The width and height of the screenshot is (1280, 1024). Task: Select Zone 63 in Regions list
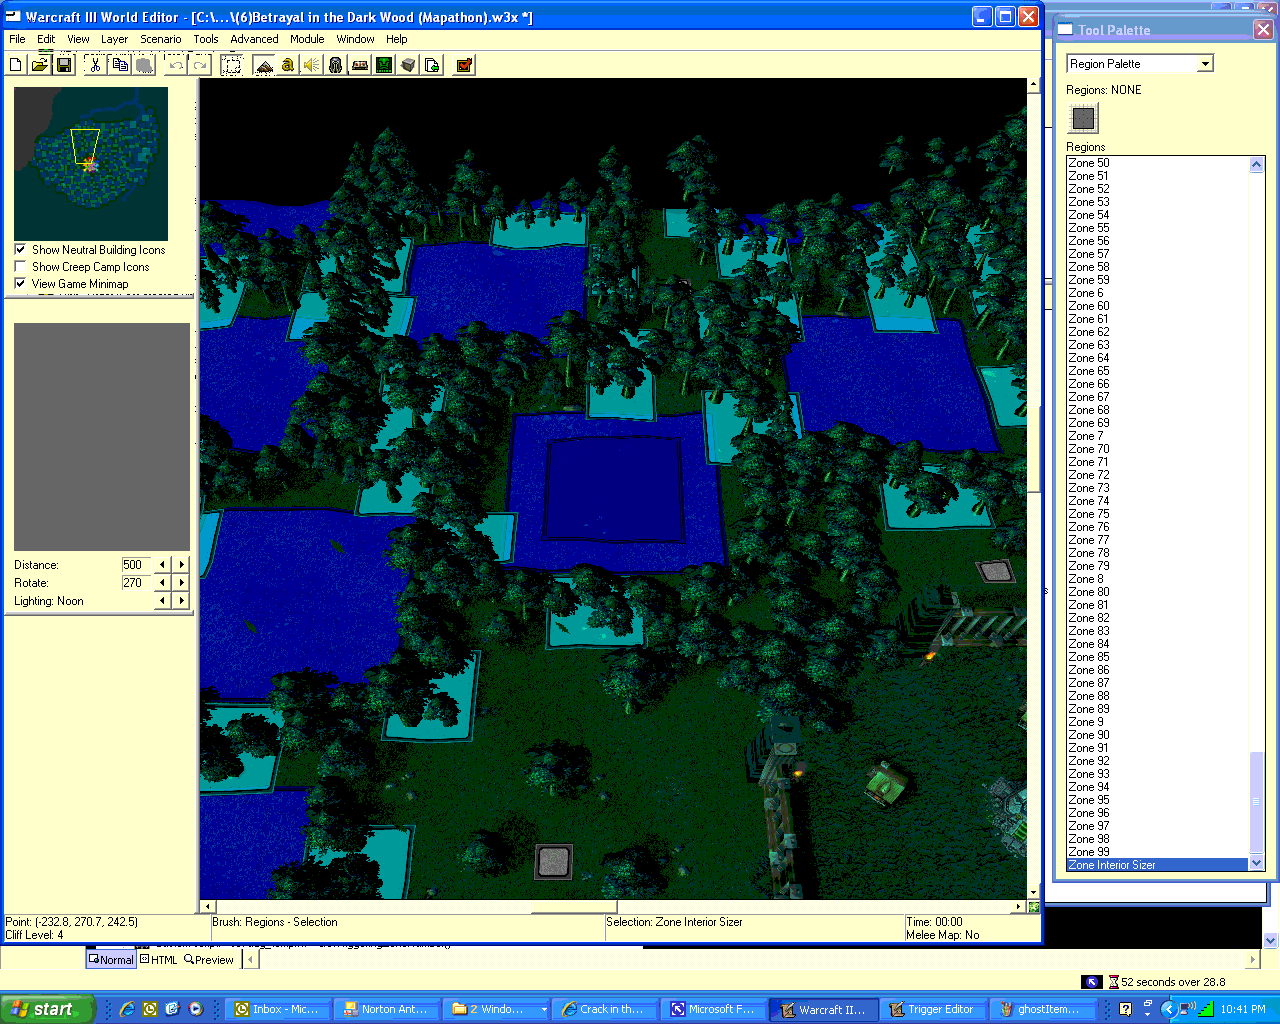pyautogui.click(x=1158, y=345)
